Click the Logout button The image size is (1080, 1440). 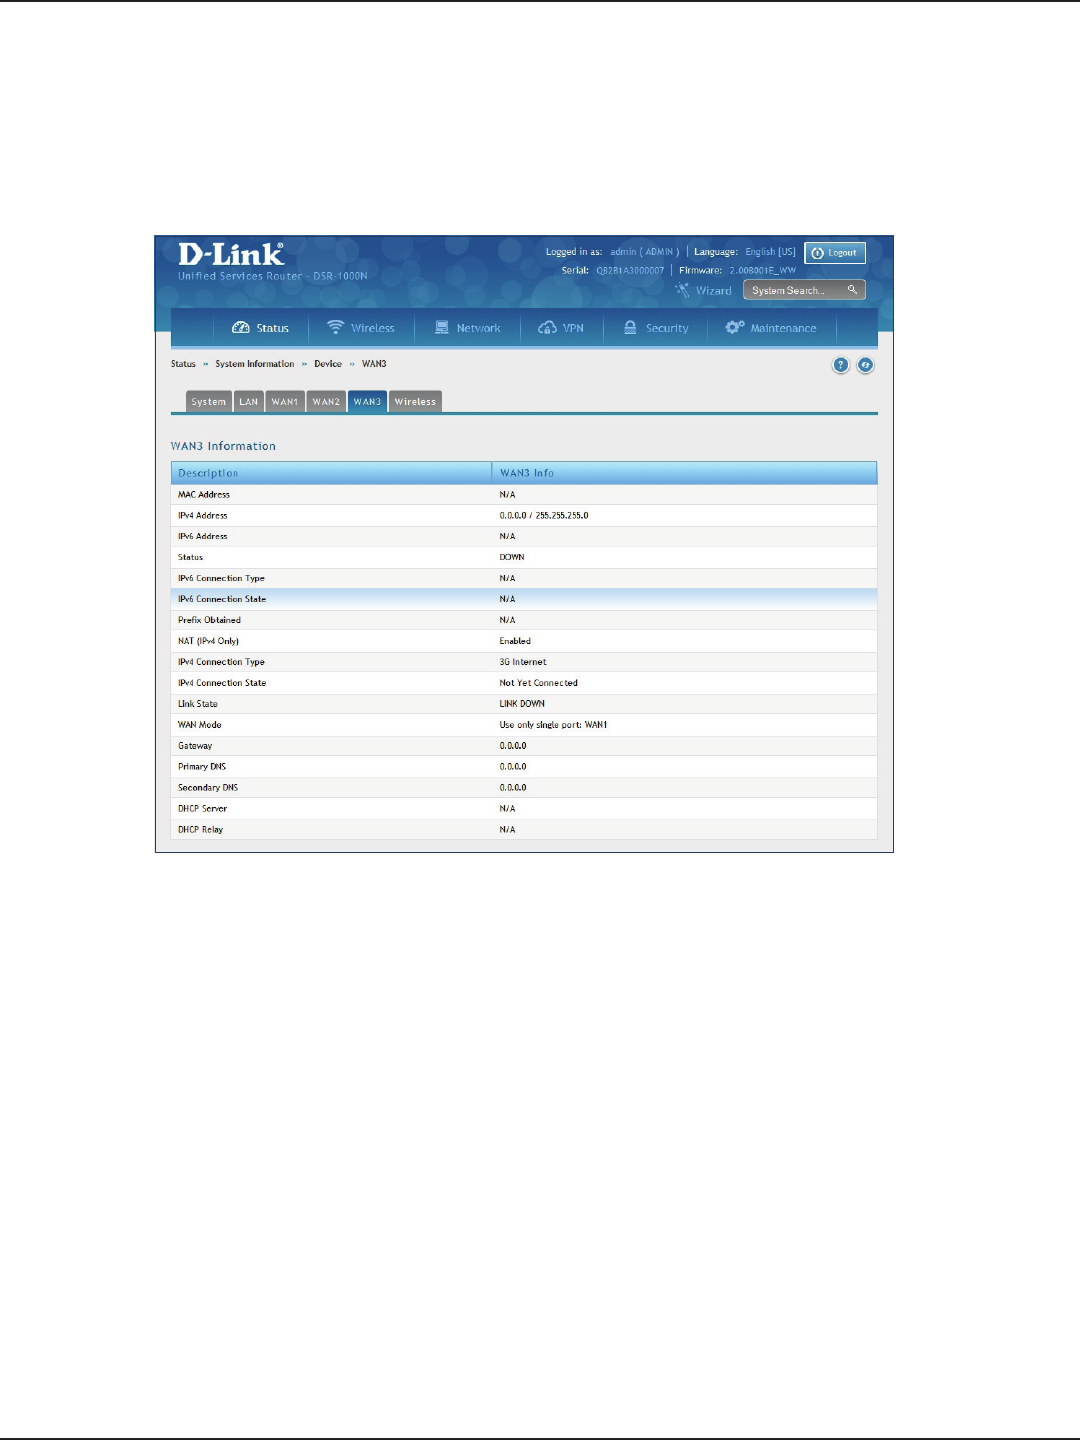pos(835,253)
